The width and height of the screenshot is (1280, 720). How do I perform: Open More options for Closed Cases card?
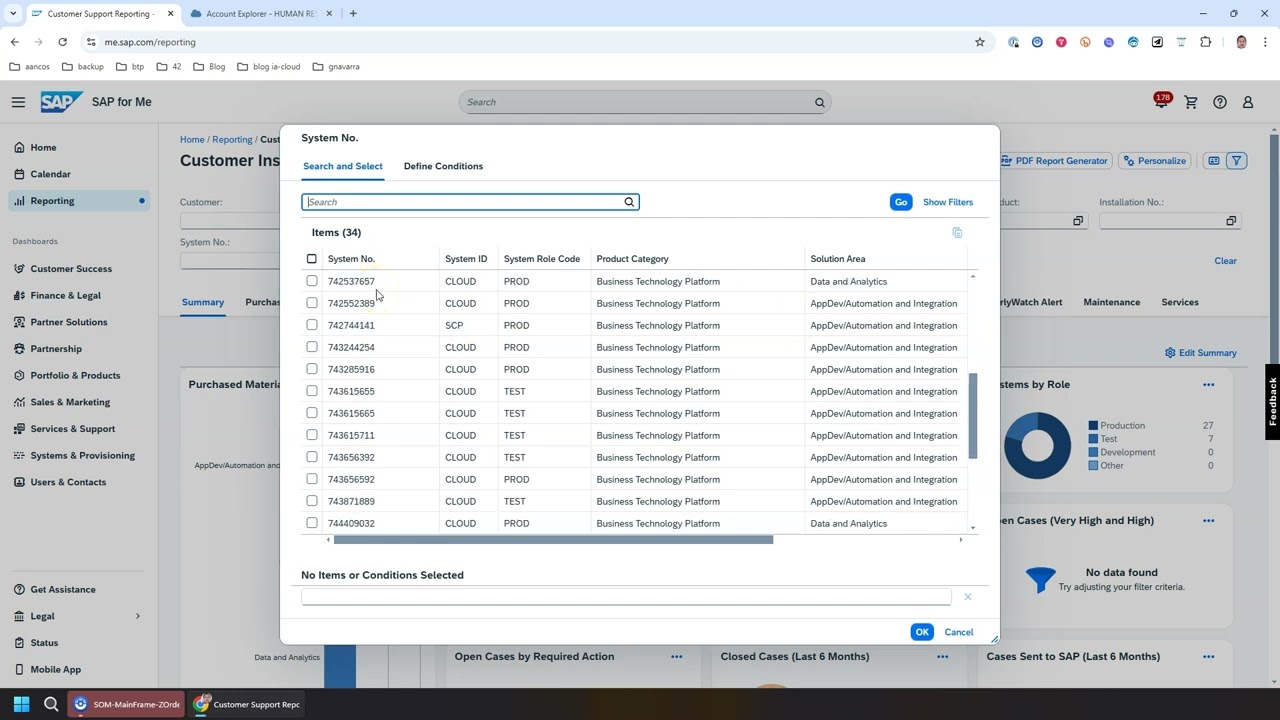tap(943, 656)
